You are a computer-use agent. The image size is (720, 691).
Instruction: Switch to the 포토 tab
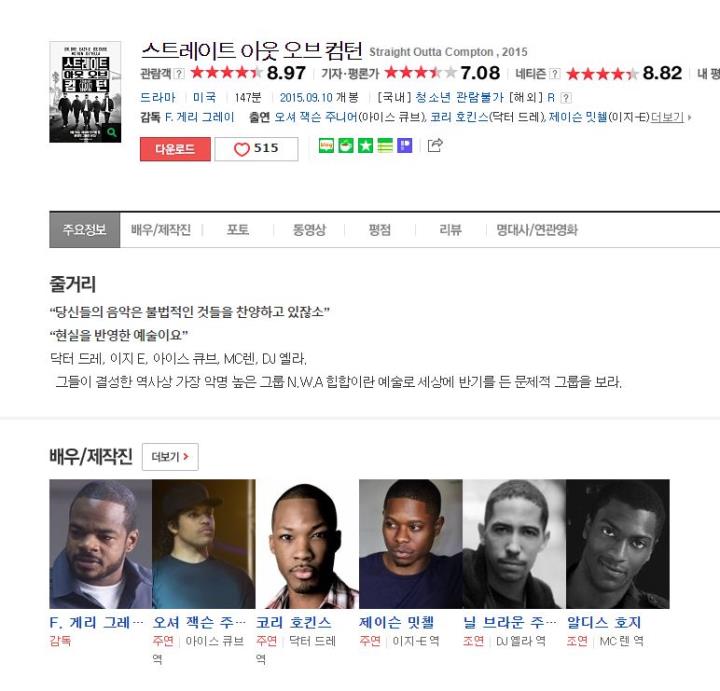tap(238, 230)
